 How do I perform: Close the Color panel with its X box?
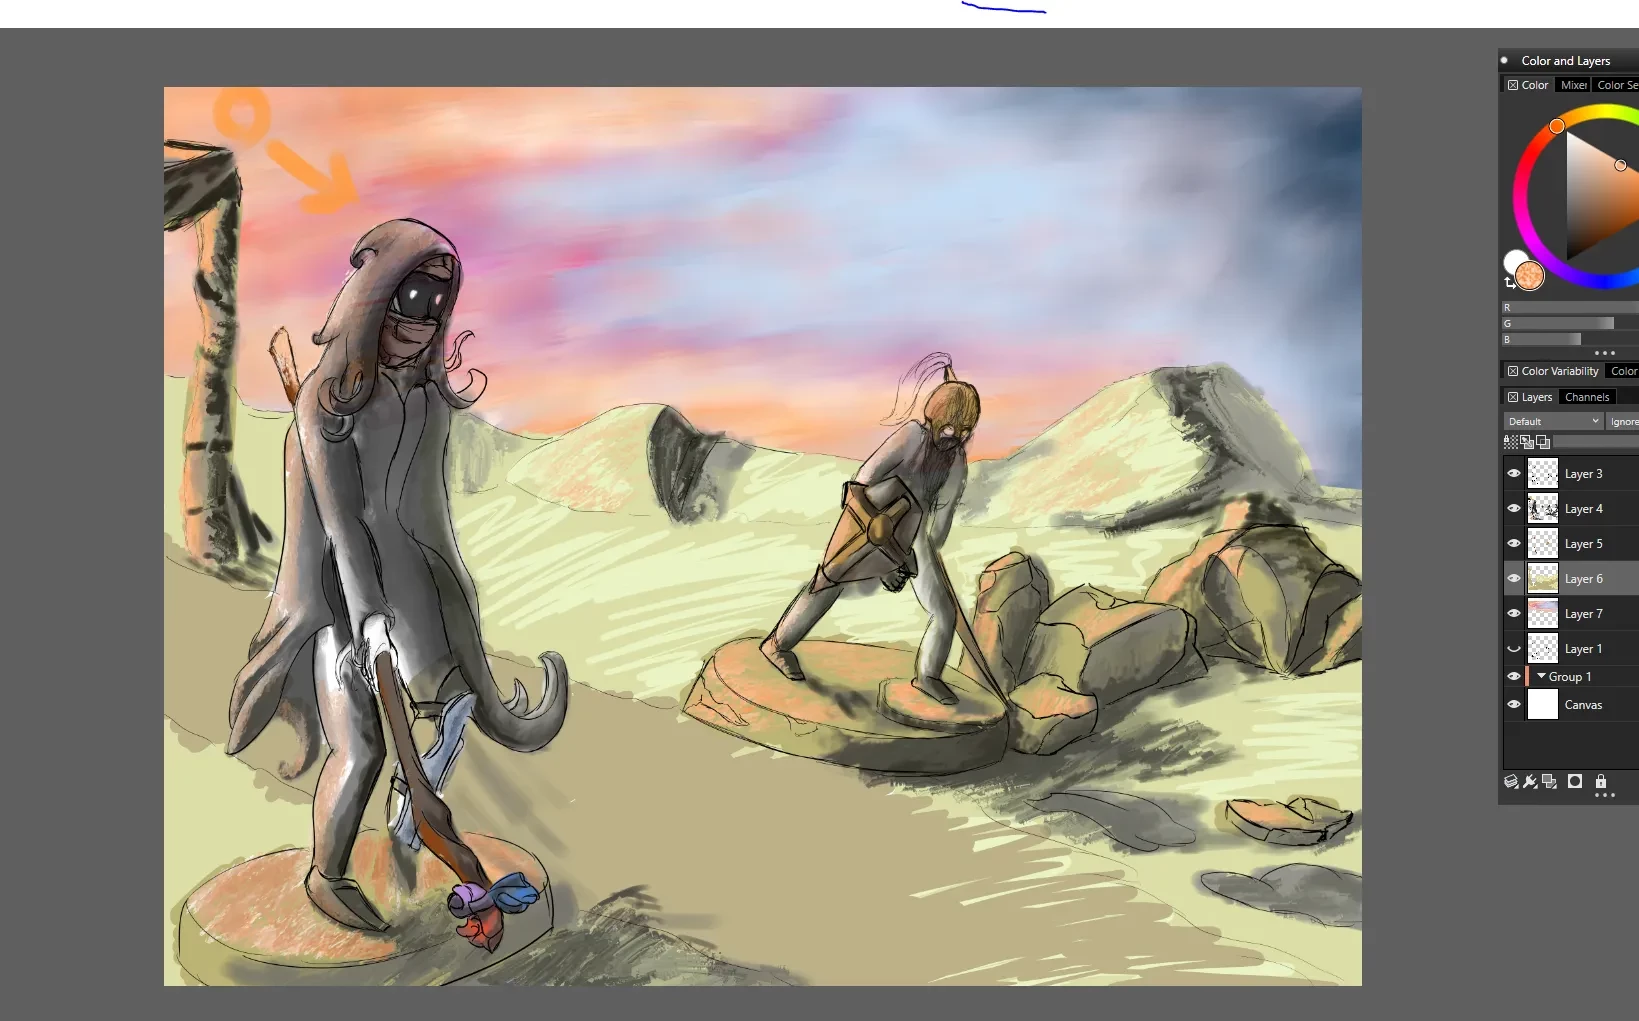(x=1513, y=86)
